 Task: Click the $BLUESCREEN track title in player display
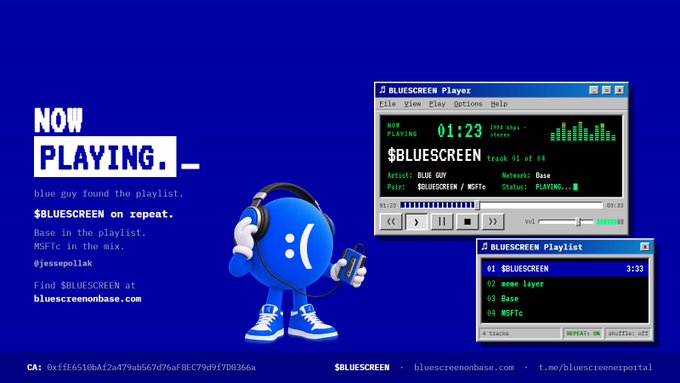(x=434, y=155)
